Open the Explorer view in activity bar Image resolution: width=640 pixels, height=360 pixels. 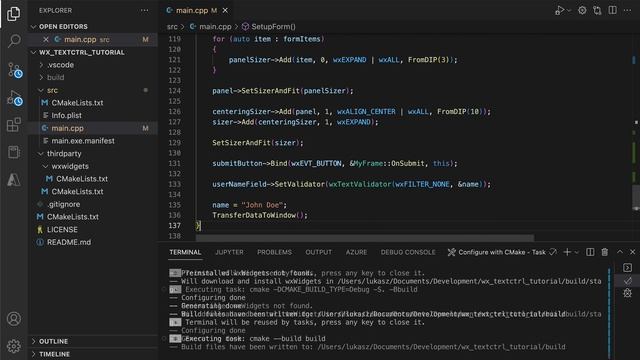click(13, 14)
